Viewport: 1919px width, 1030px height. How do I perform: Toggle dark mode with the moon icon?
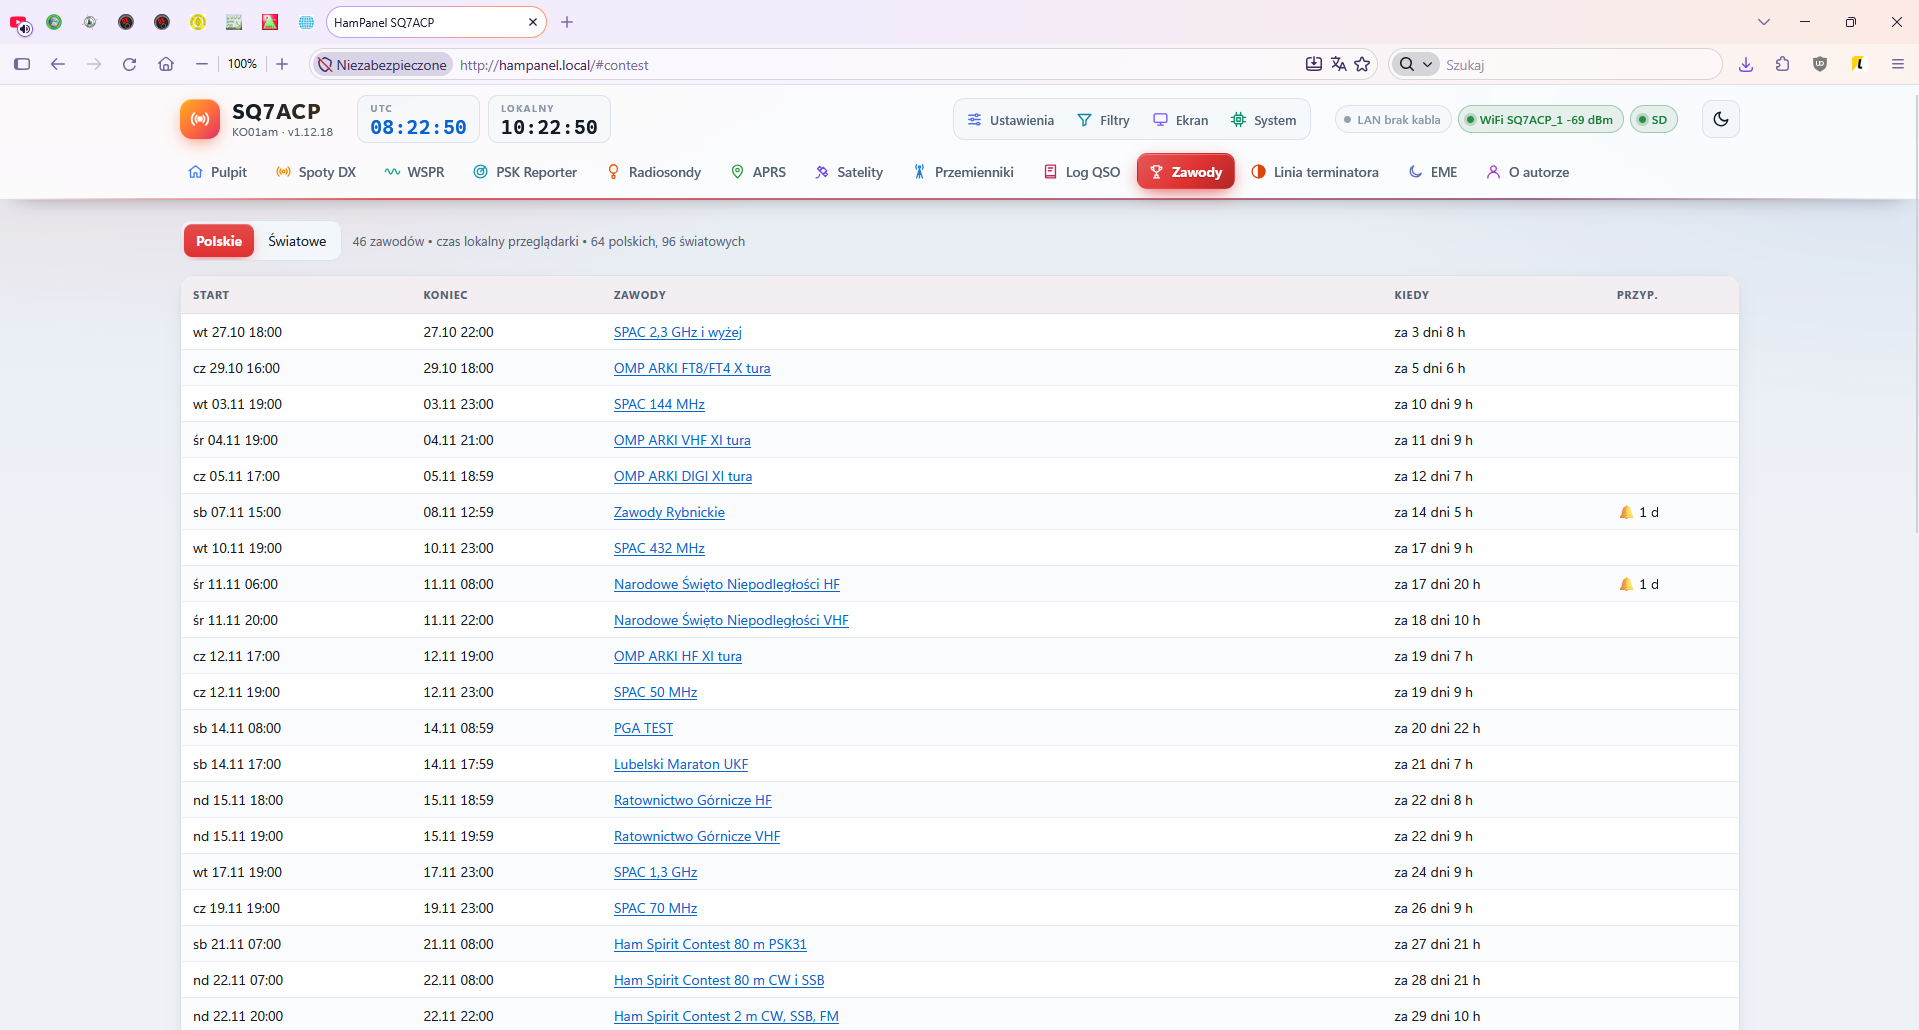coord(1720,119)
